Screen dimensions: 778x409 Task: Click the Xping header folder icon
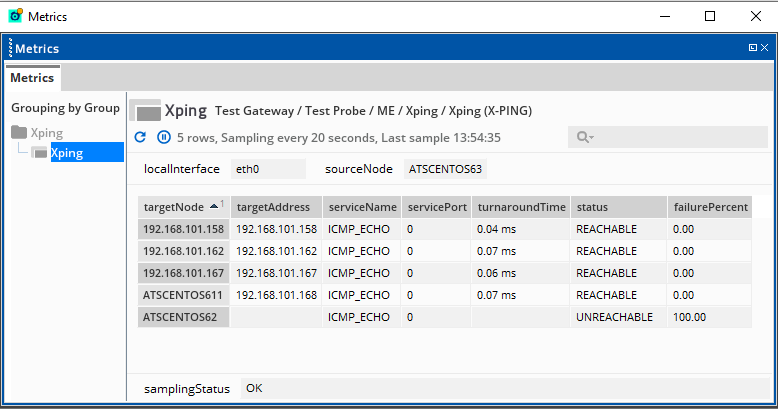pyautogui.click(x=146, y=111)
